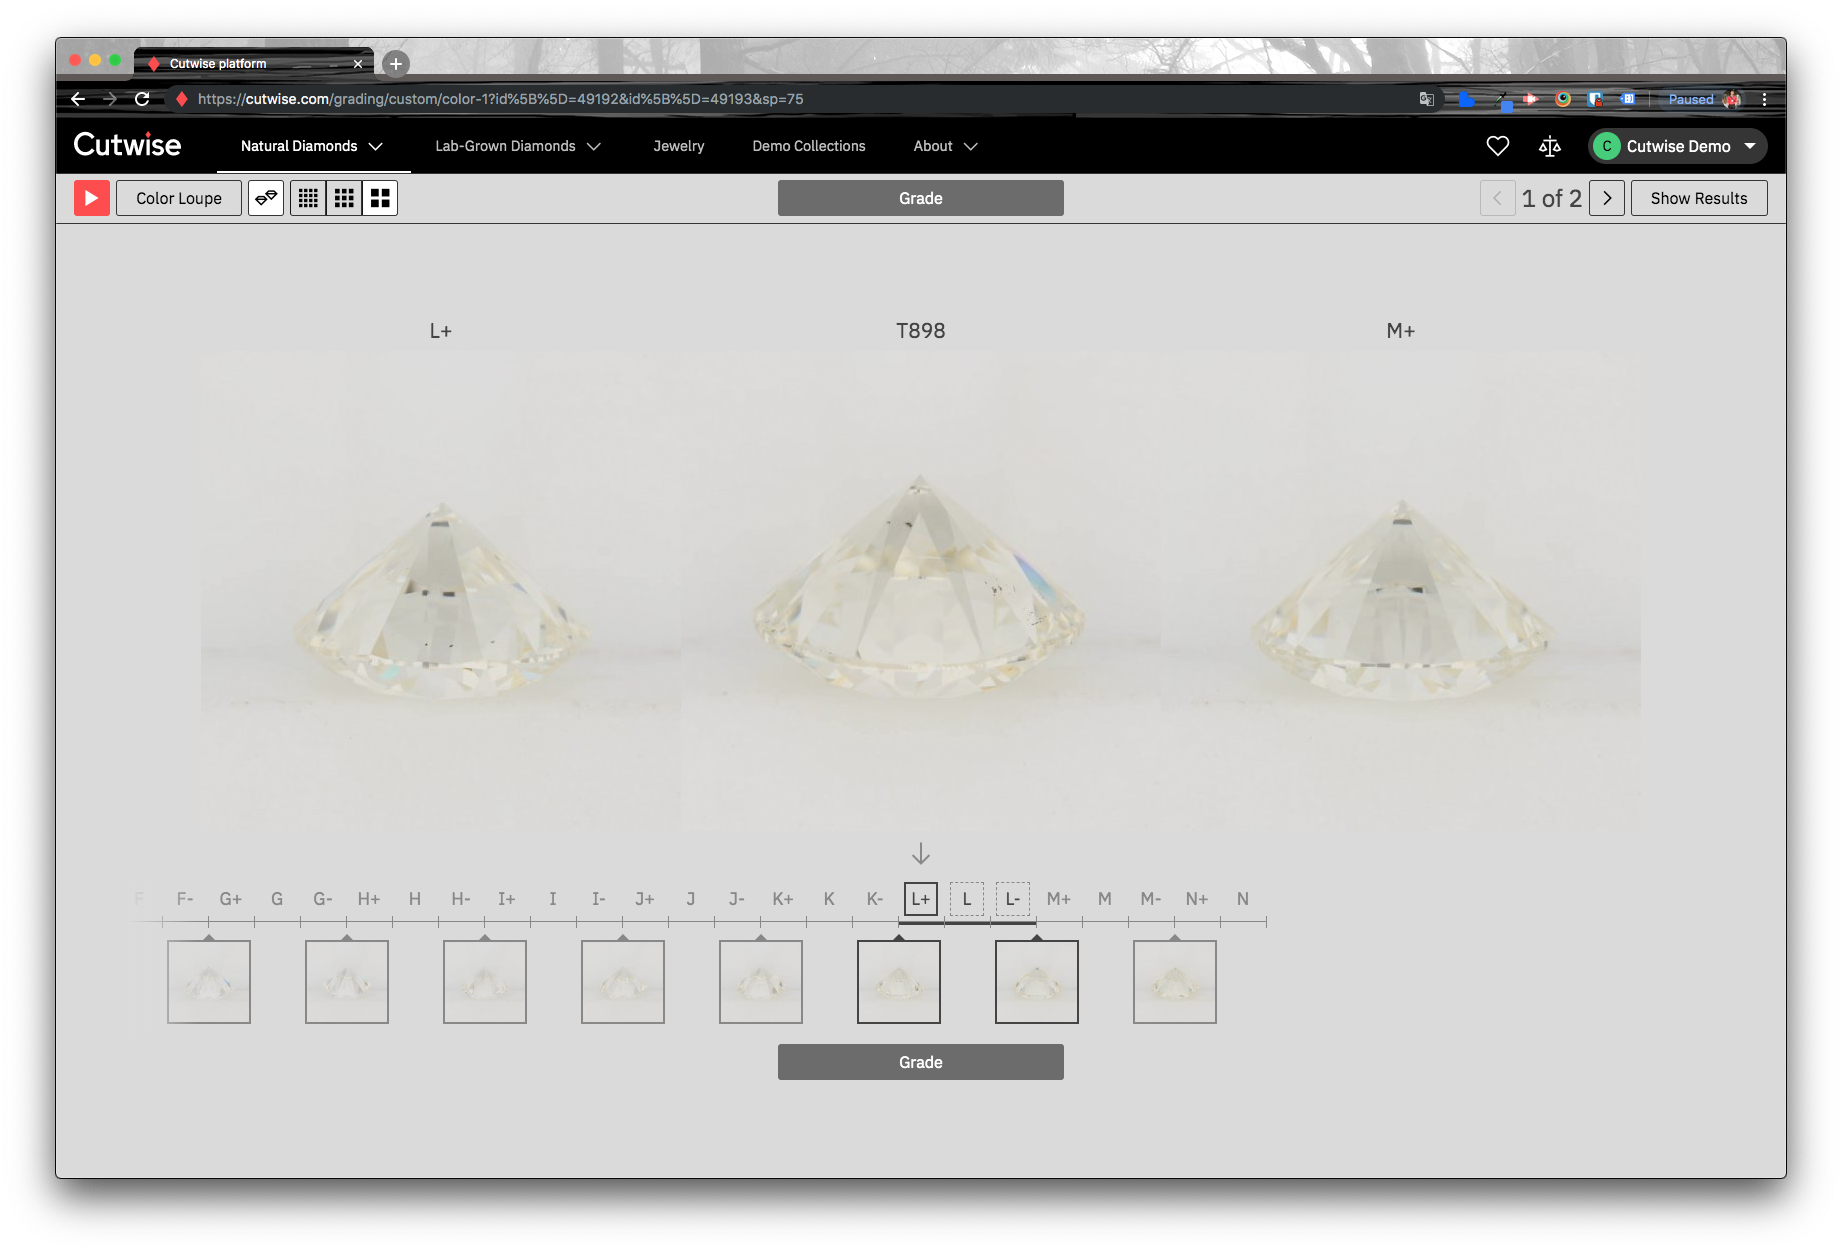1842x1252 pixels.
Task: Click the T898 diamond image
Action: click(x=920, y=592)
